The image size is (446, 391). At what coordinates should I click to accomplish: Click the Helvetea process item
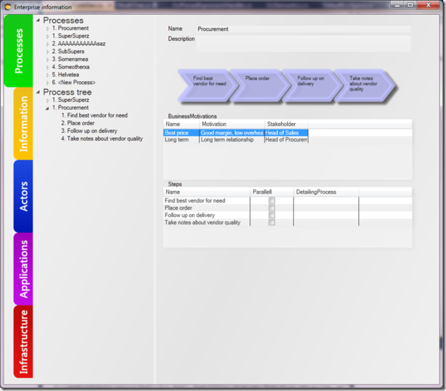point(65,75)
